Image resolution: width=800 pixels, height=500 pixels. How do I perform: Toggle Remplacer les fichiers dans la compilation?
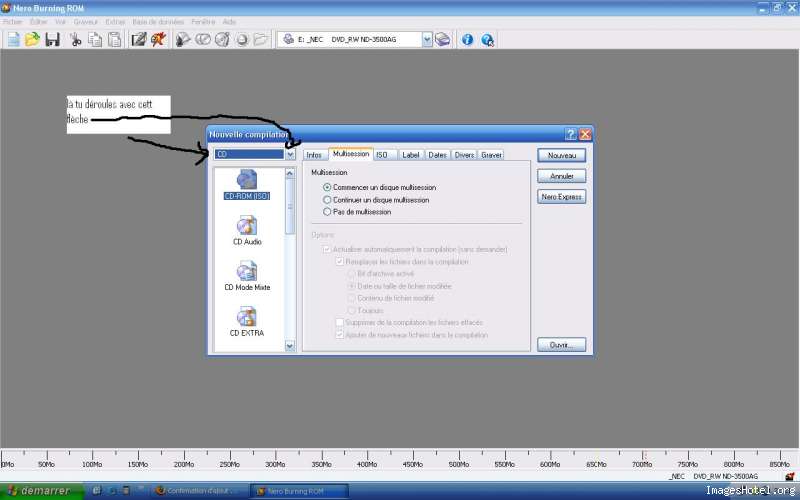click(339, 262)
